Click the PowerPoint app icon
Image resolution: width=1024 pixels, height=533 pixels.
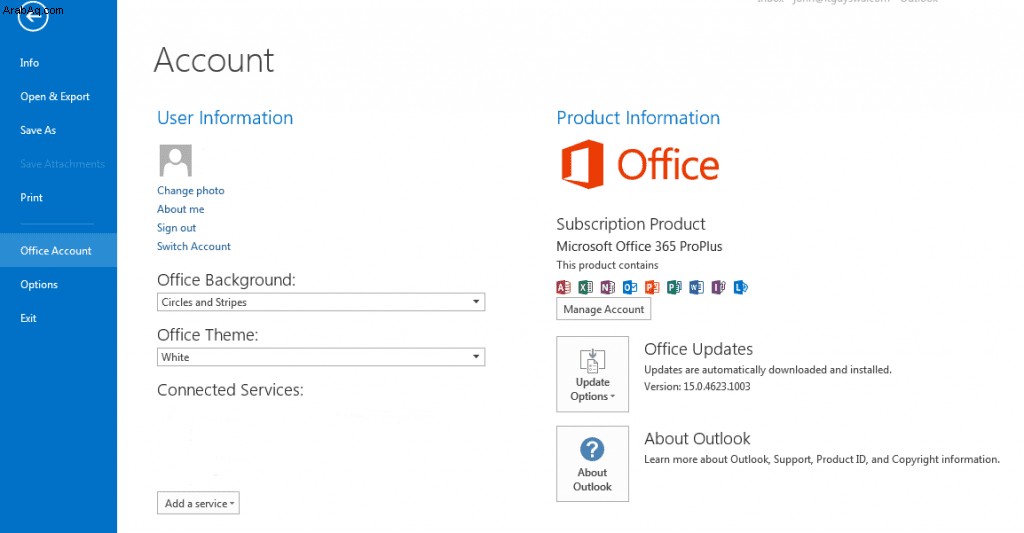pyautogui.click(x=652, y=287)
